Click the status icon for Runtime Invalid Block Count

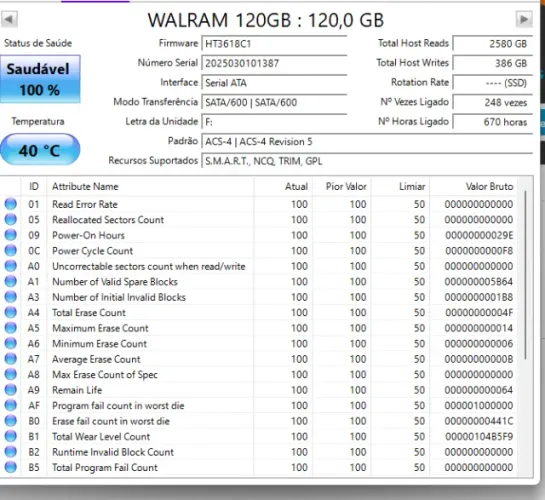11,452
